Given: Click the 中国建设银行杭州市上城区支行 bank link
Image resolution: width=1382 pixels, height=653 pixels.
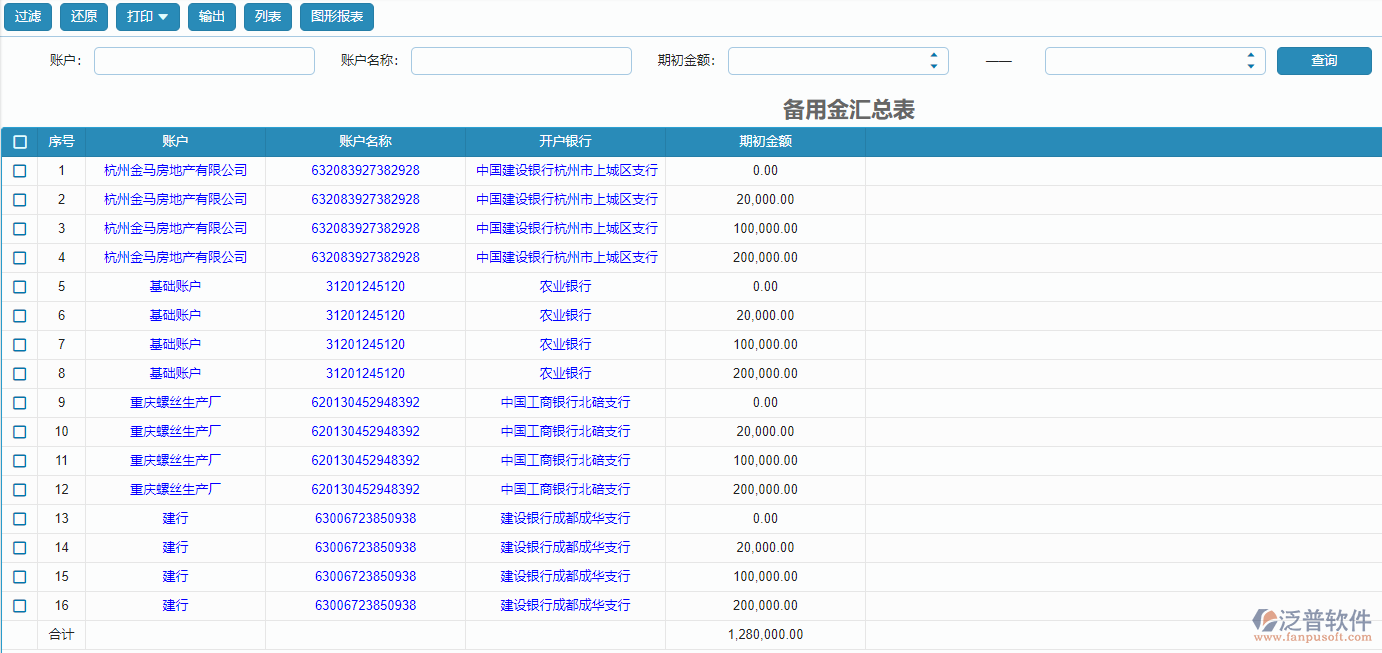Looking at the screenshot, I should (565, 170).
